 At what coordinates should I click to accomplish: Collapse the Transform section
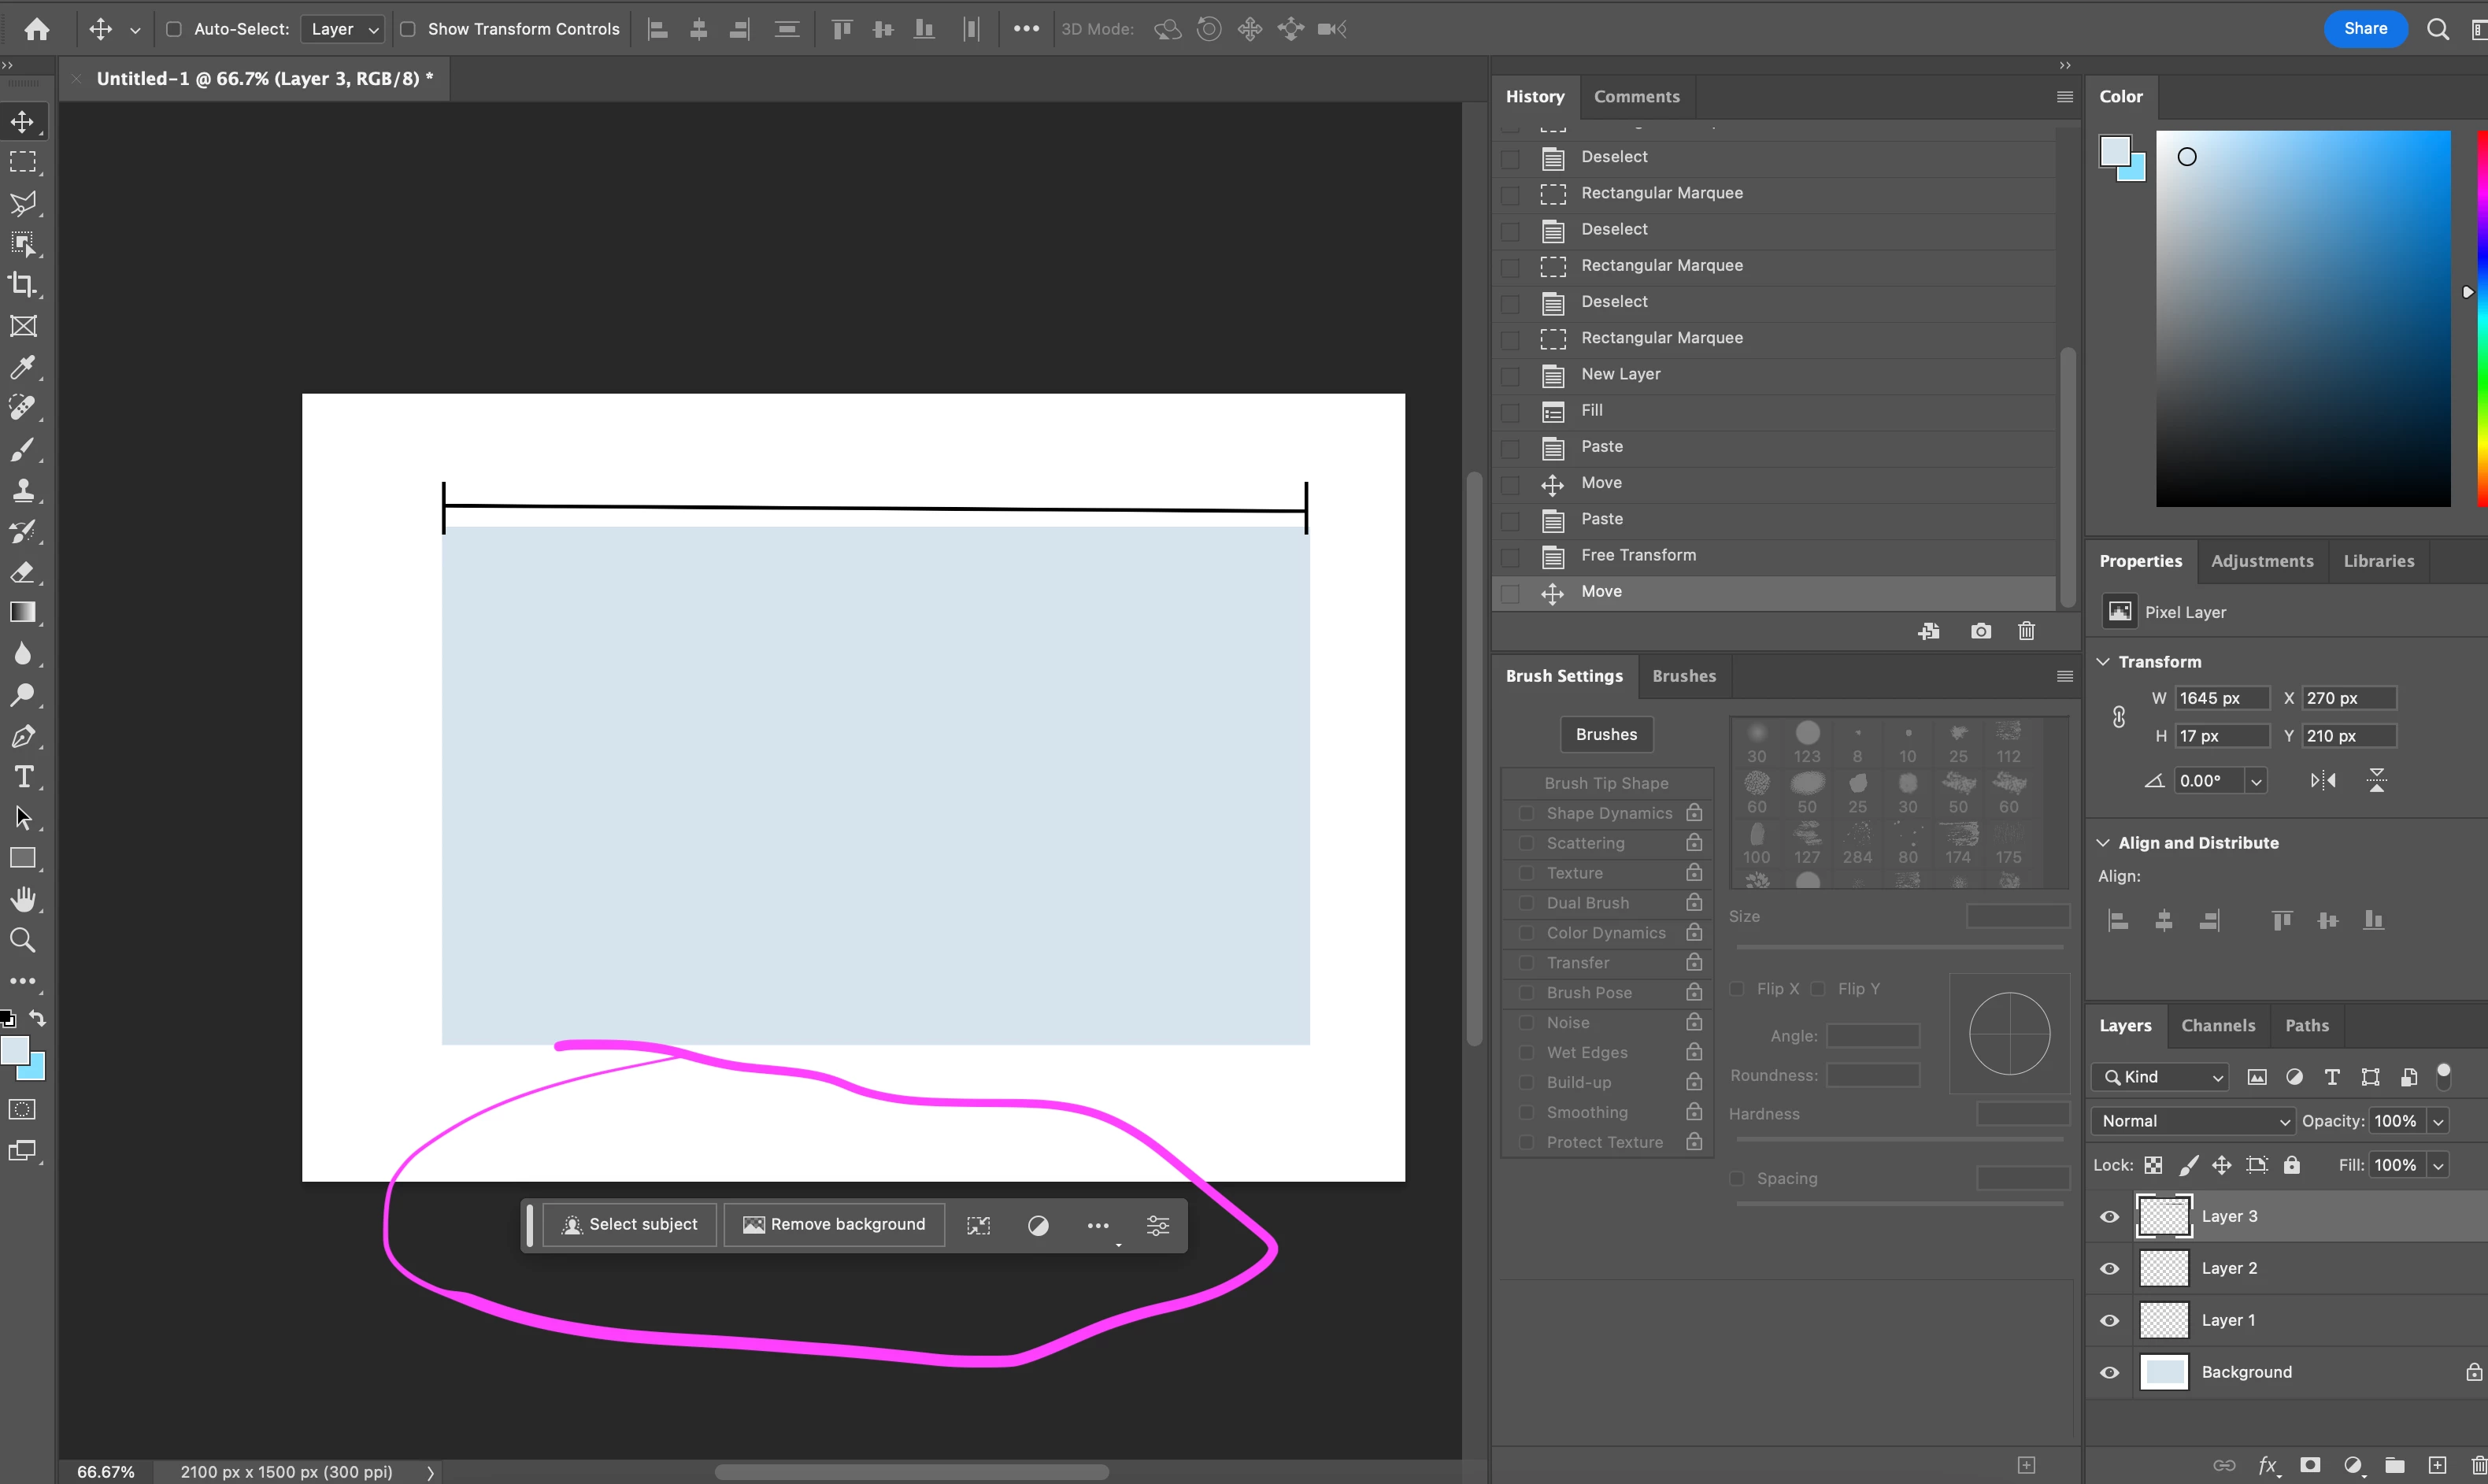2103,662
